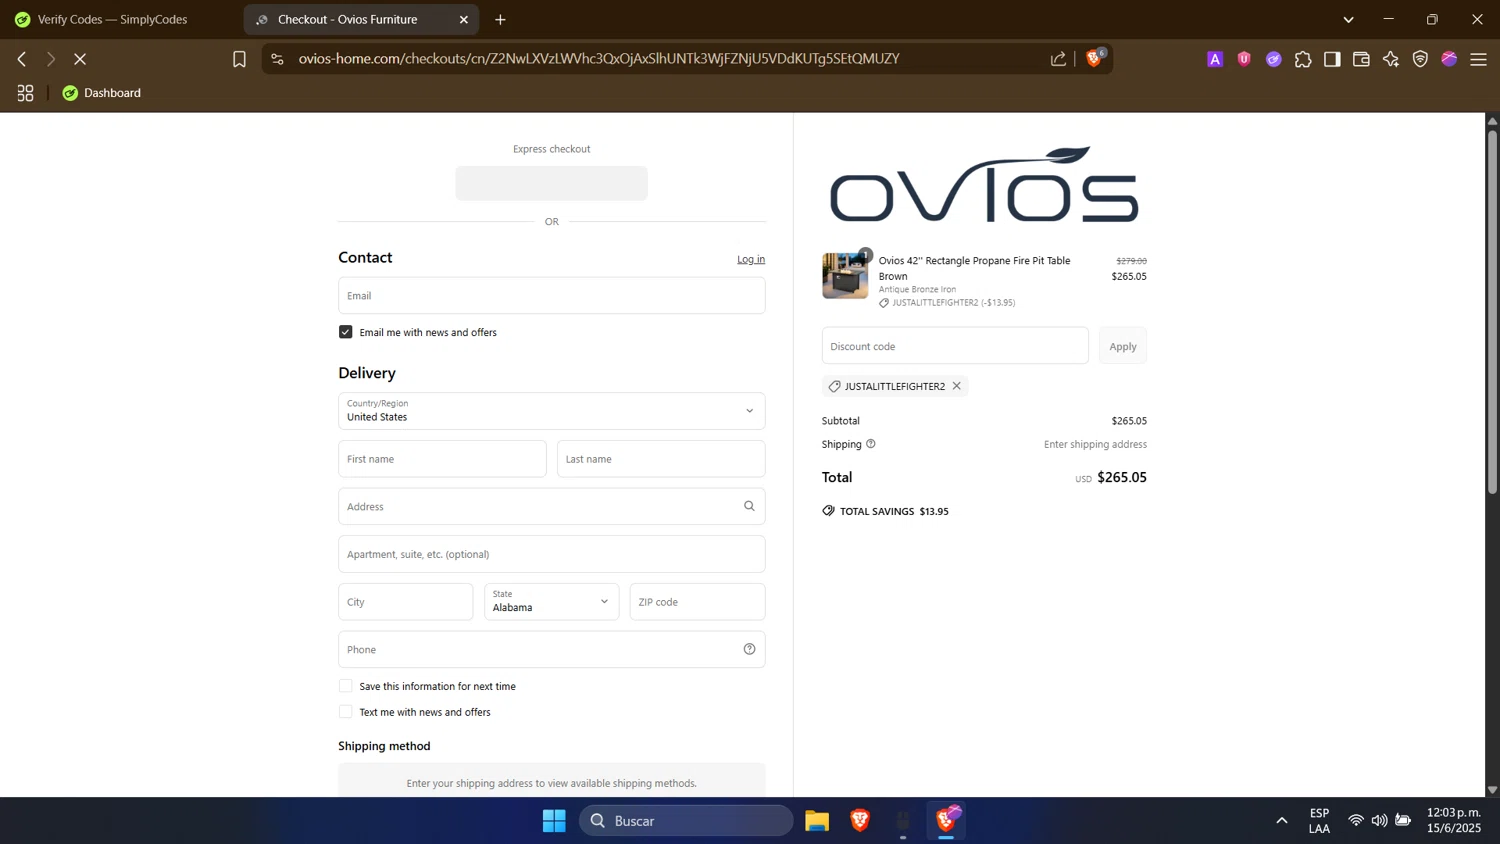Open the volume control in tray

(x=1380, y=821)
